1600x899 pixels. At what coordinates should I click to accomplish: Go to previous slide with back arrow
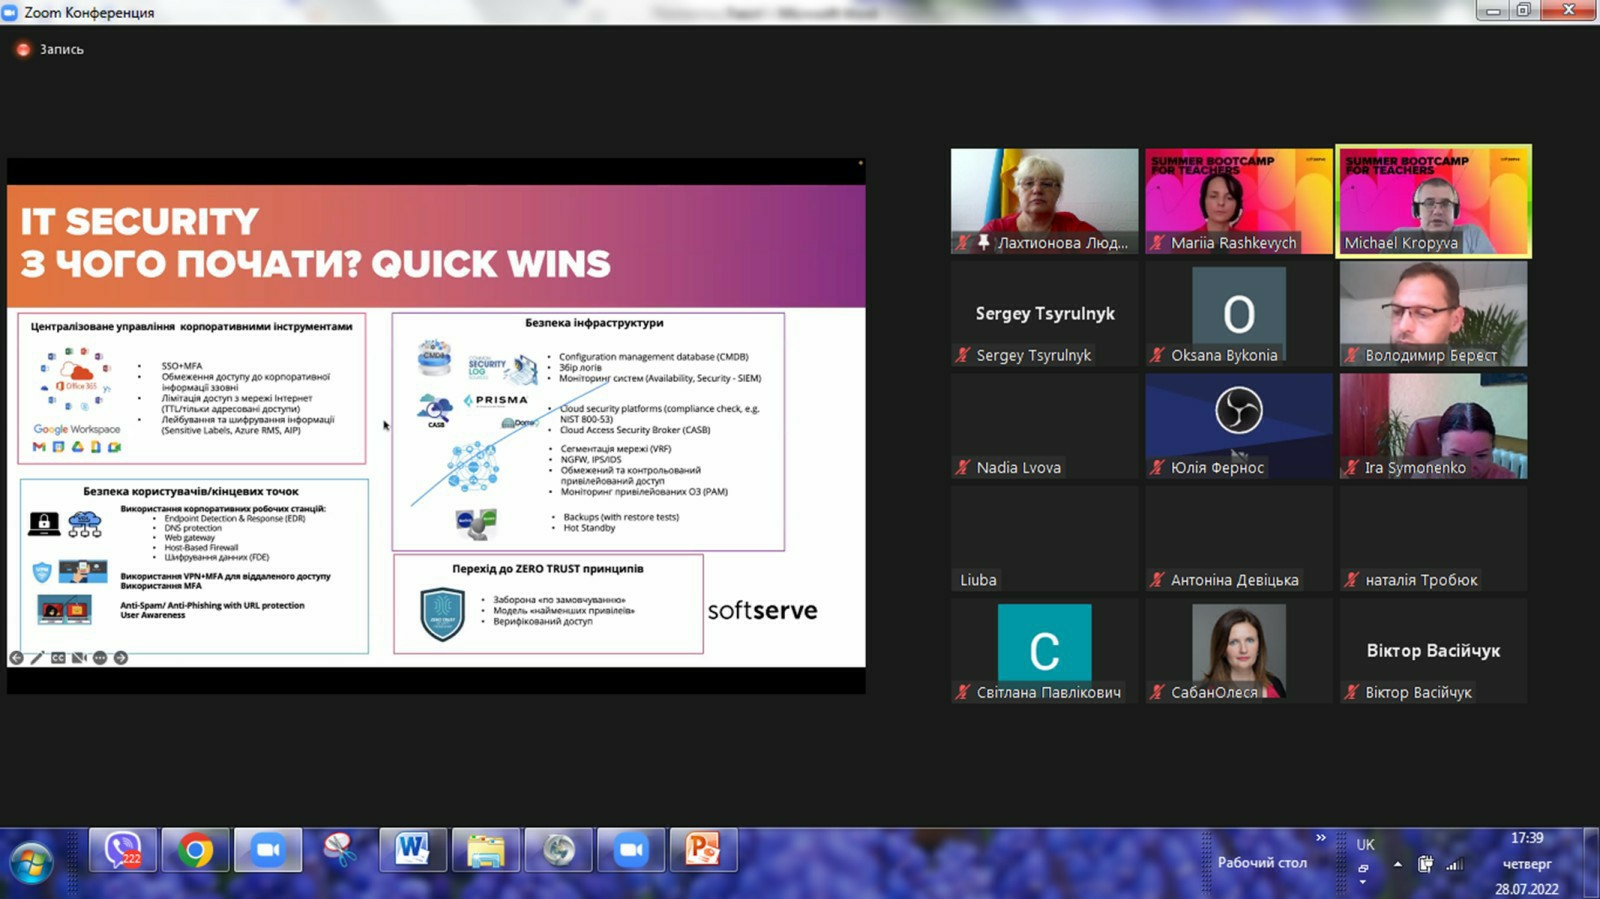[16, 658]
